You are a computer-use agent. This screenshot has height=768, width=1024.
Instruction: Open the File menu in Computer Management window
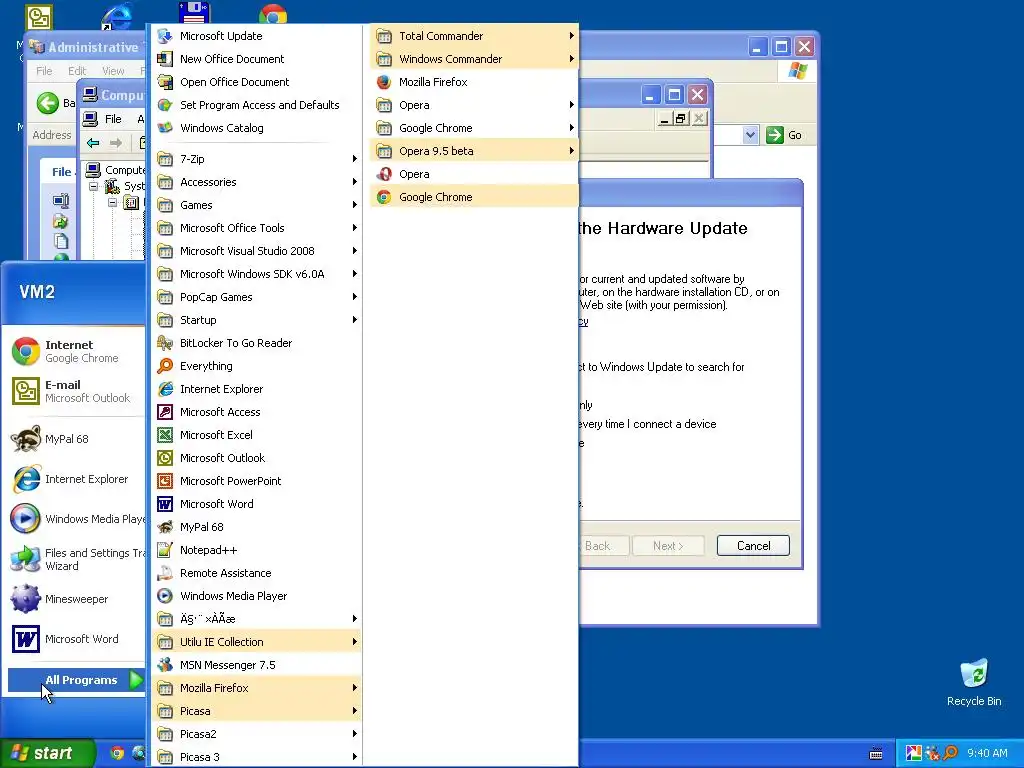(113, 119)
